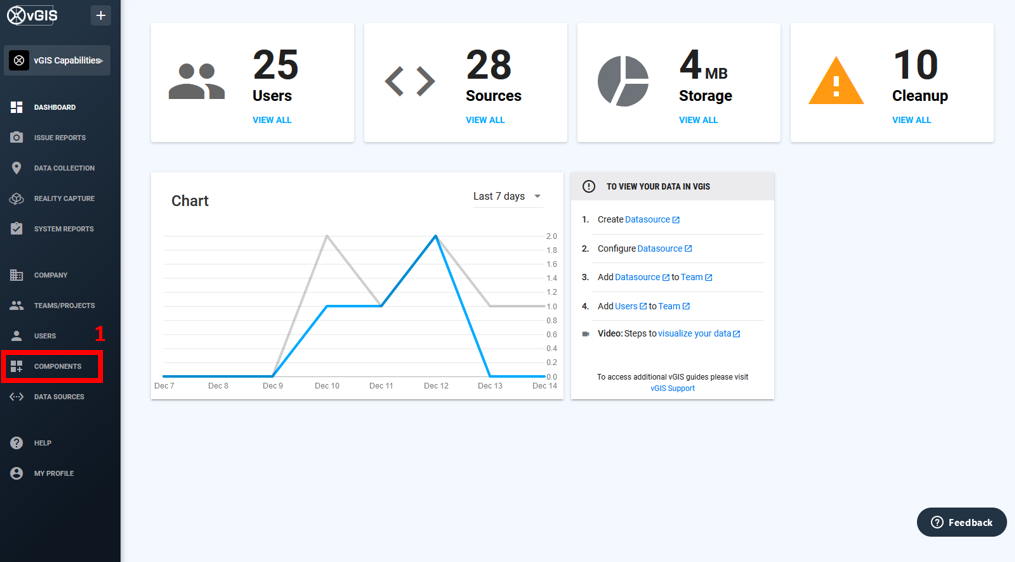The image size is (1015, 562).
Task: Click the info icon beside To View Your Data
Action: 588,186
